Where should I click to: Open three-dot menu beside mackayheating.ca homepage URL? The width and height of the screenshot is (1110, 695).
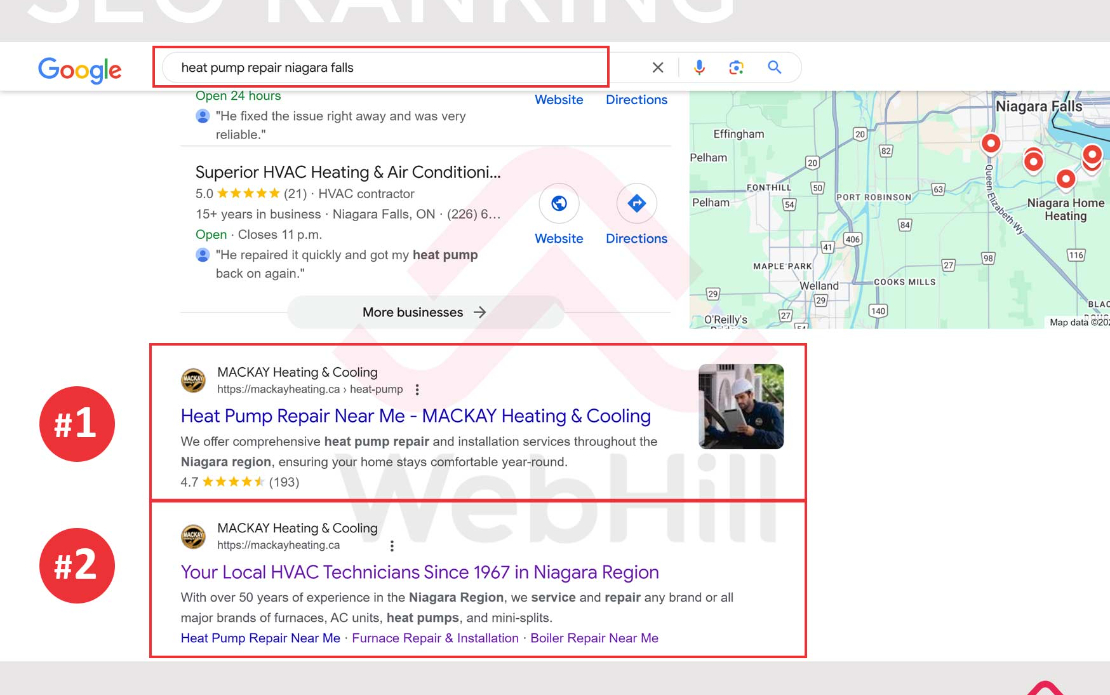[x=391, y=546]
